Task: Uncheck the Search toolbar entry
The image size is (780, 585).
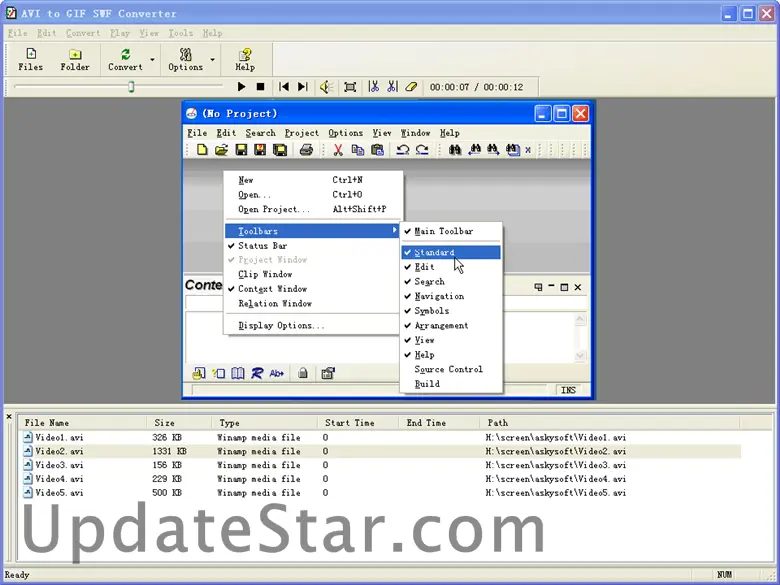Action: (451, 282)
